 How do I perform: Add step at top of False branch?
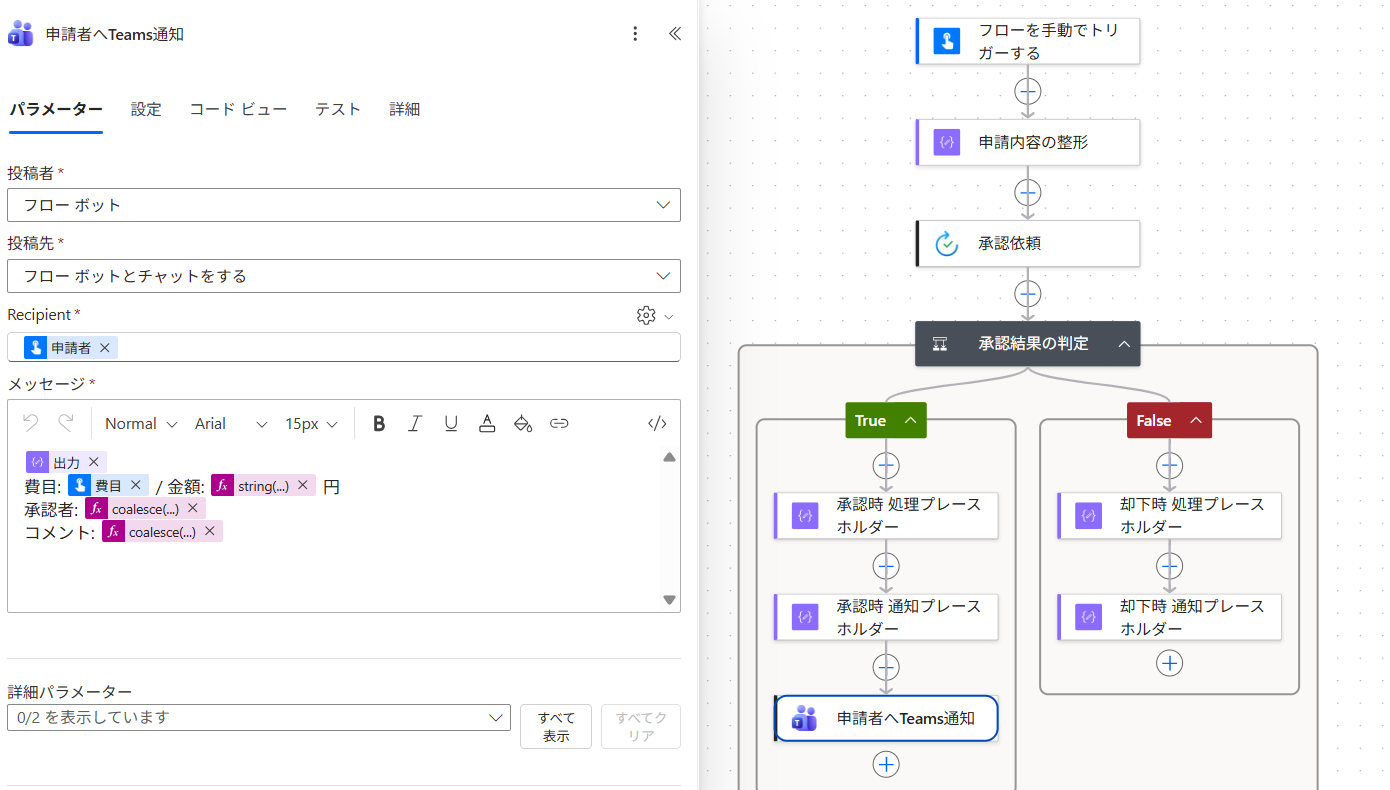[1170, 465]
